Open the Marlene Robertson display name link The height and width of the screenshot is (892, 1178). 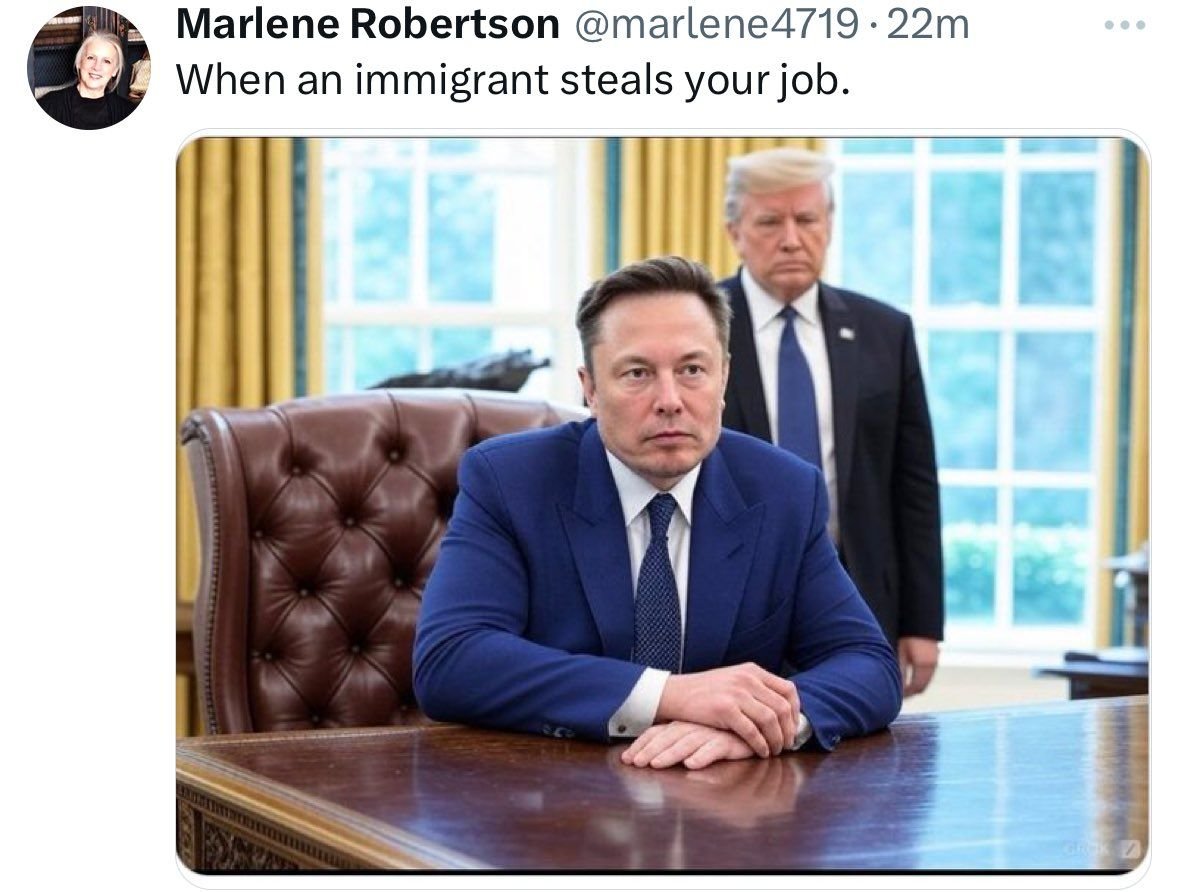367,25
